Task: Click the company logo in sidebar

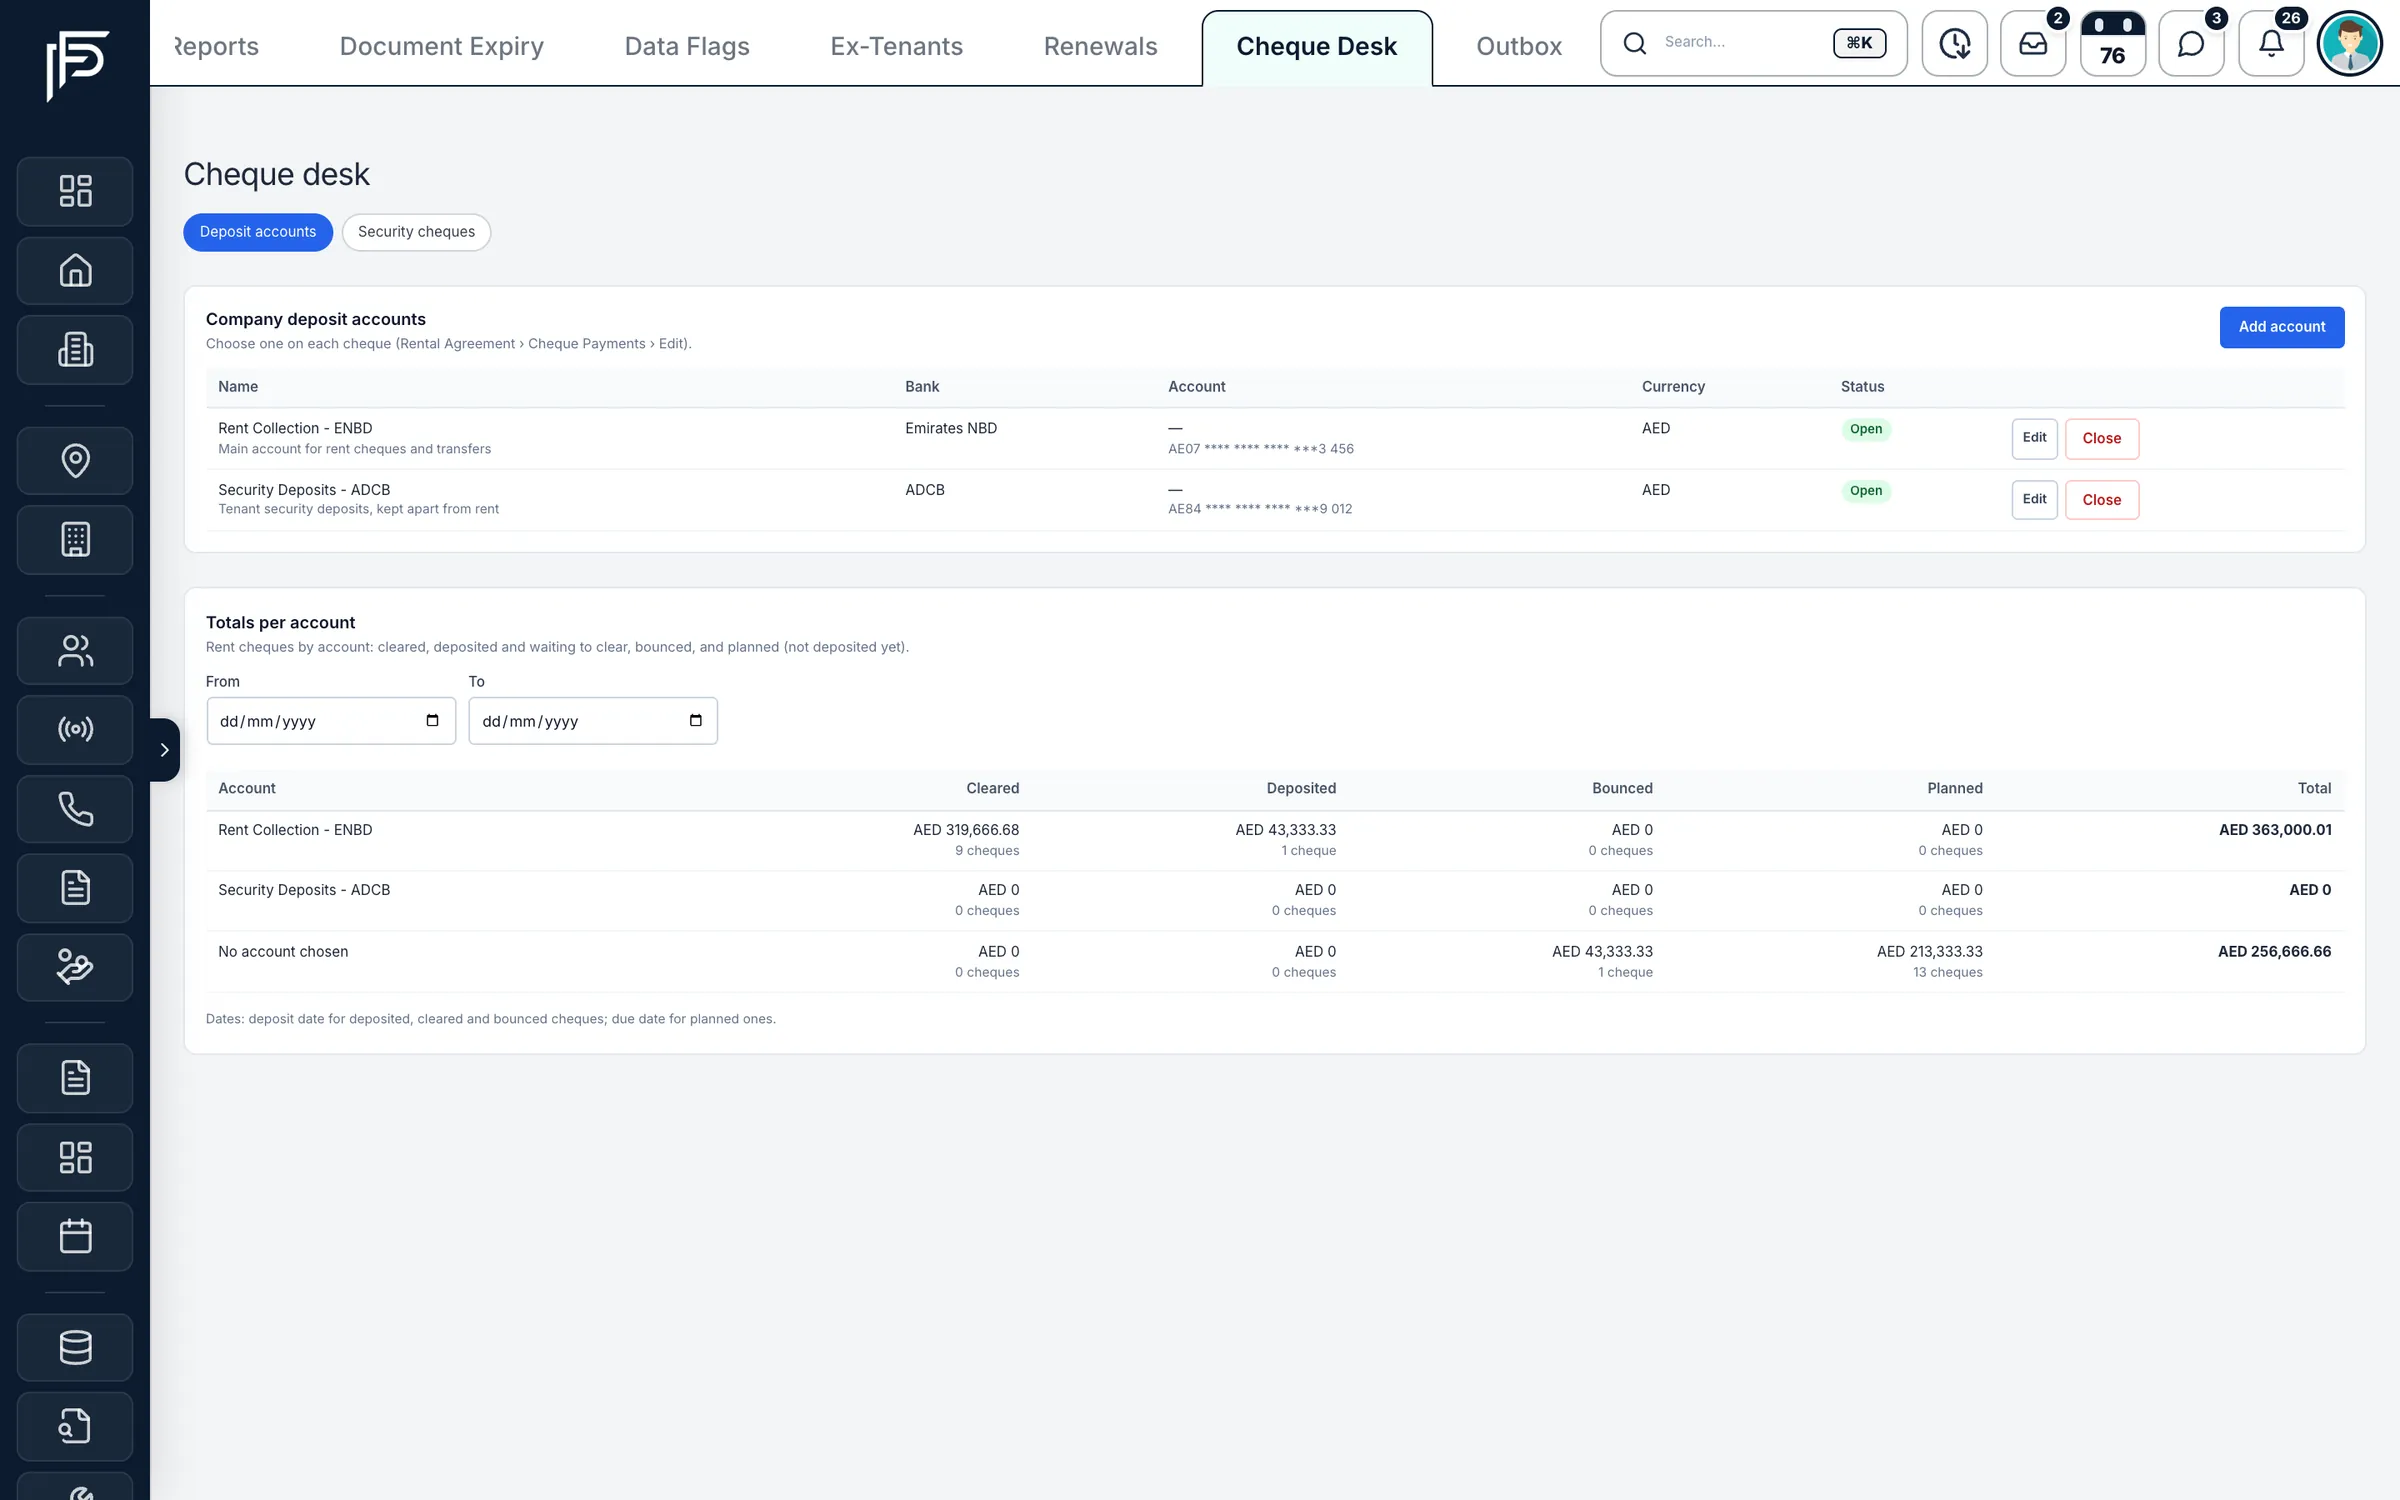Action: point(76,65)
